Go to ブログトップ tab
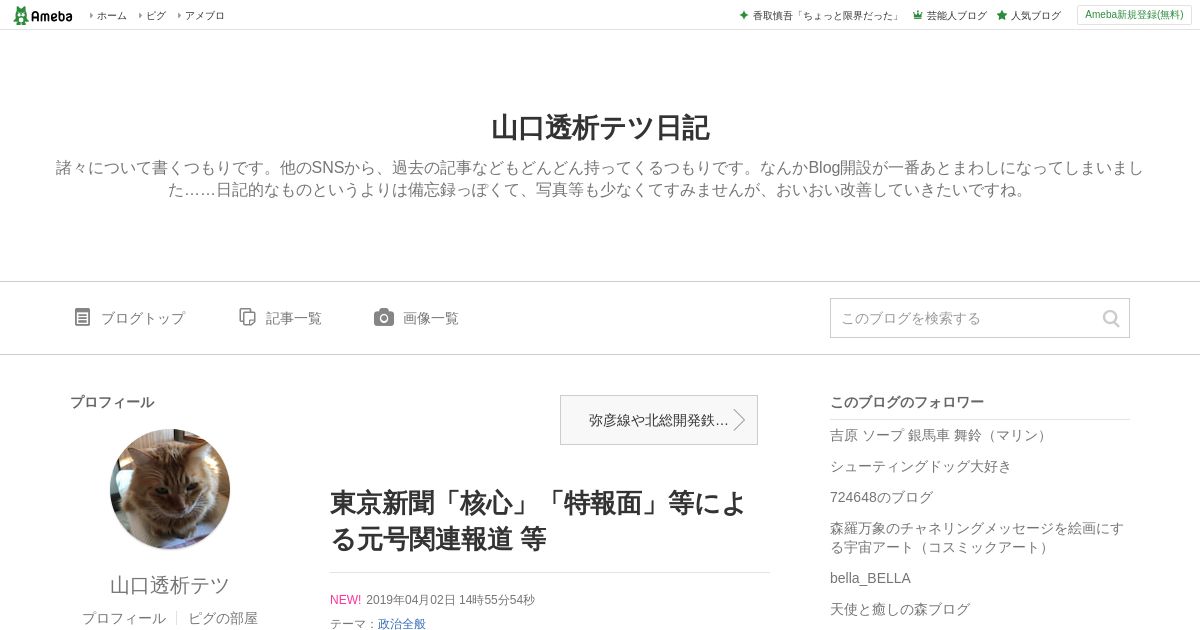 pos(143,318)
